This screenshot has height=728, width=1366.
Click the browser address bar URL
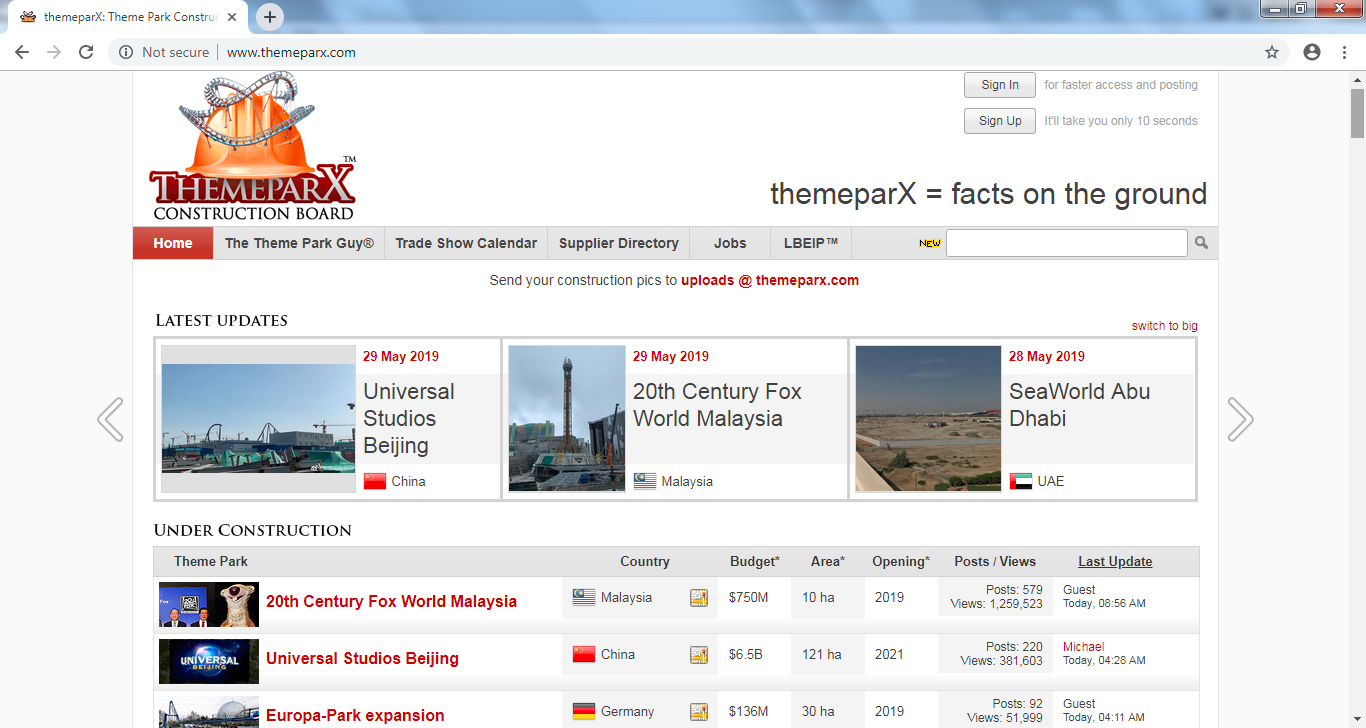[291, 52]
